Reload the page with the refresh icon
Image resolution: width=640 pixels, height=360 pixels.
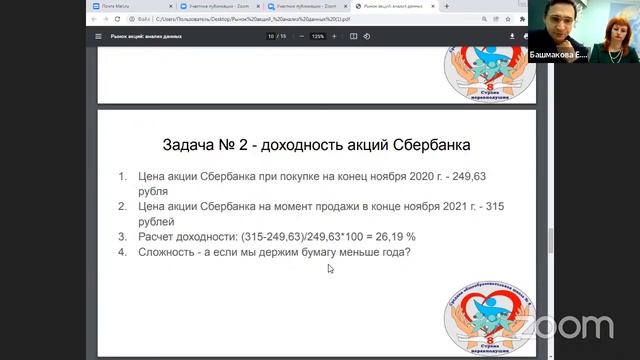(x=118, y=19)
